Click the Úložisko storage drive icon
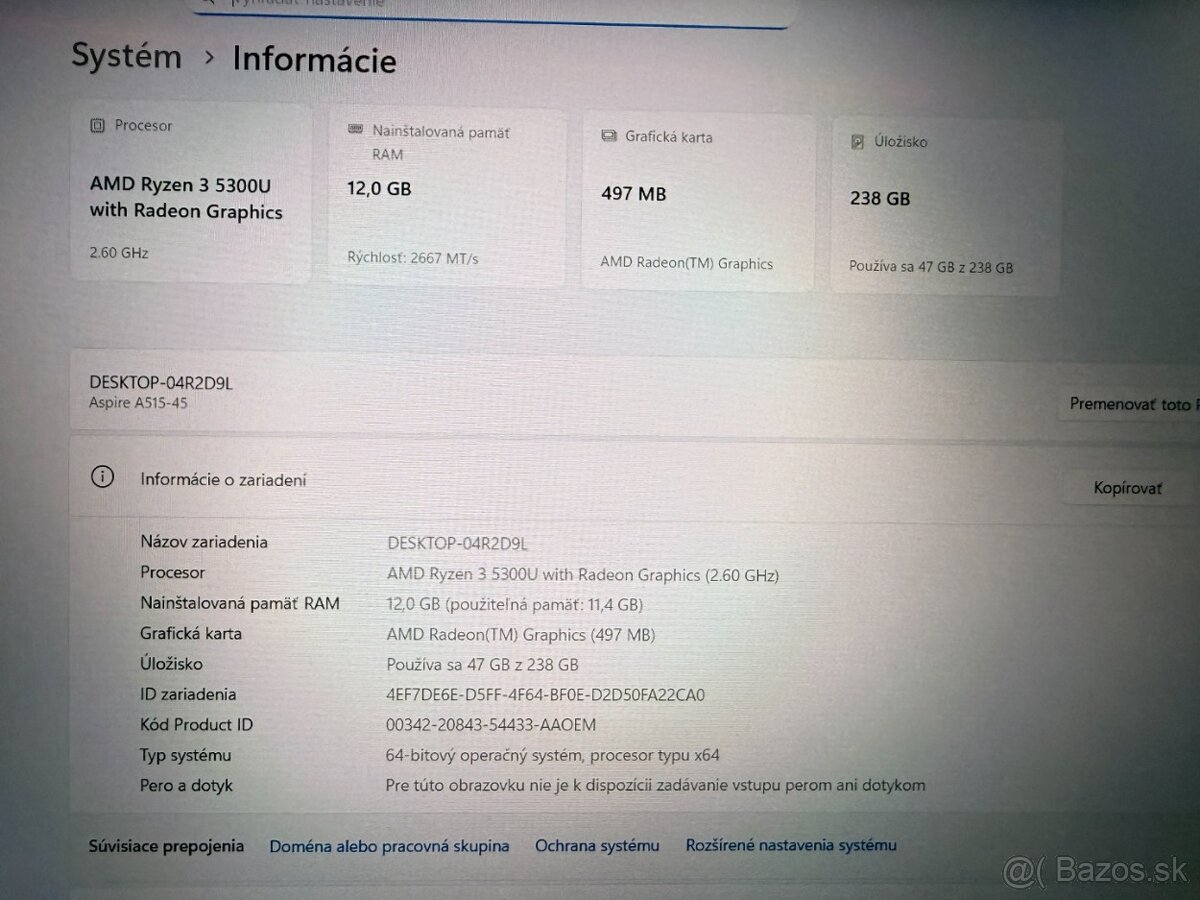 pos(857,142)
